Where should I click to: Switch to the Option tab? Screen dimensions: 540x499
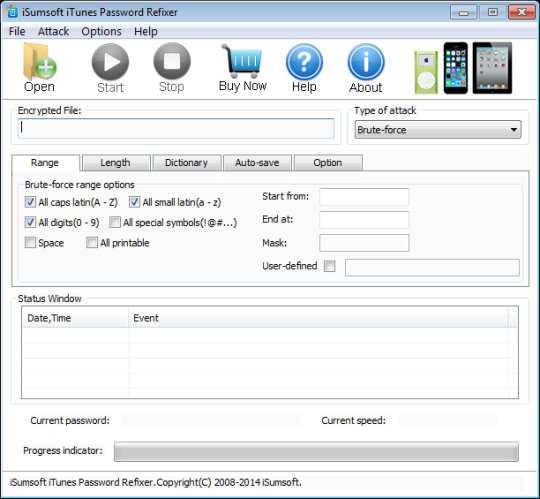pyautogui.click(x=328, y=163)
